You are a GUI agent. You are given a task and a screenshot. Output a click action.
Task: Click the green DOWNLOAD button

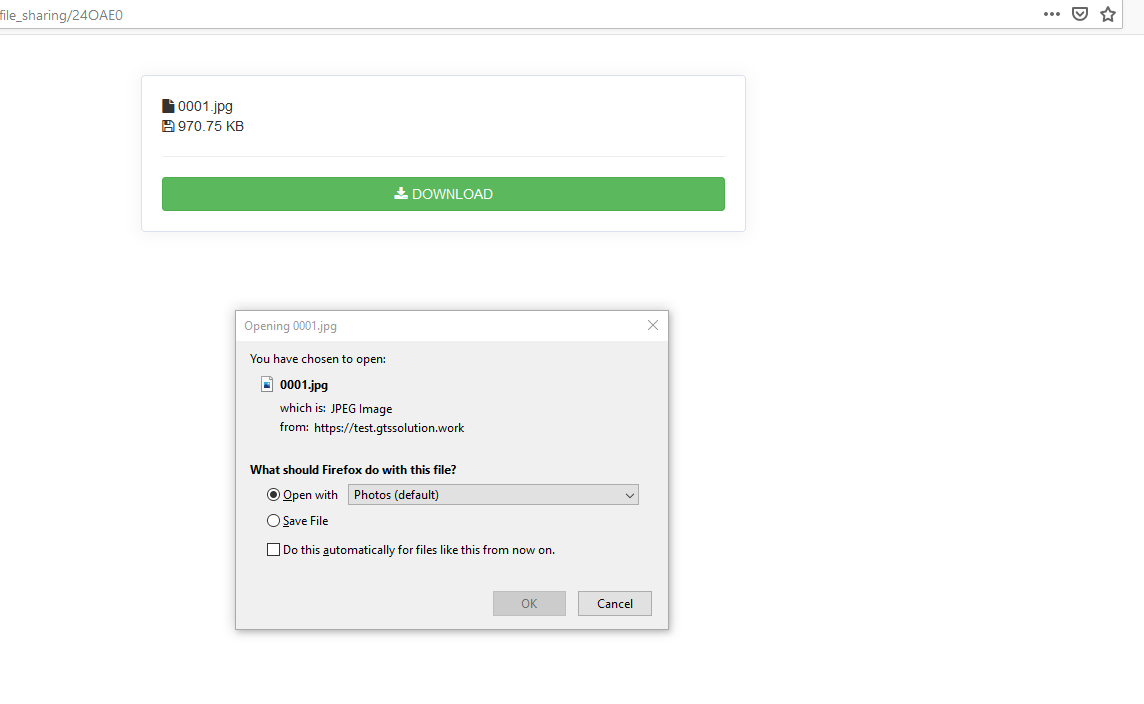point(443,193)
